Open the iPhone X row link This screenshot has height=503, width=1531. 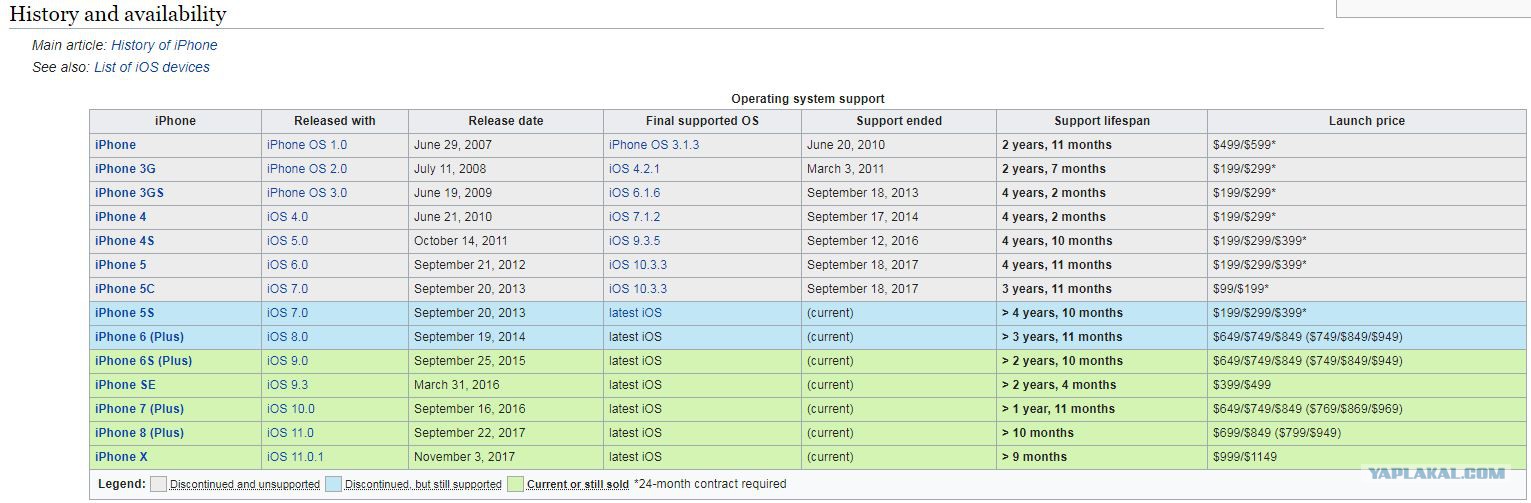tap(121, 457)
